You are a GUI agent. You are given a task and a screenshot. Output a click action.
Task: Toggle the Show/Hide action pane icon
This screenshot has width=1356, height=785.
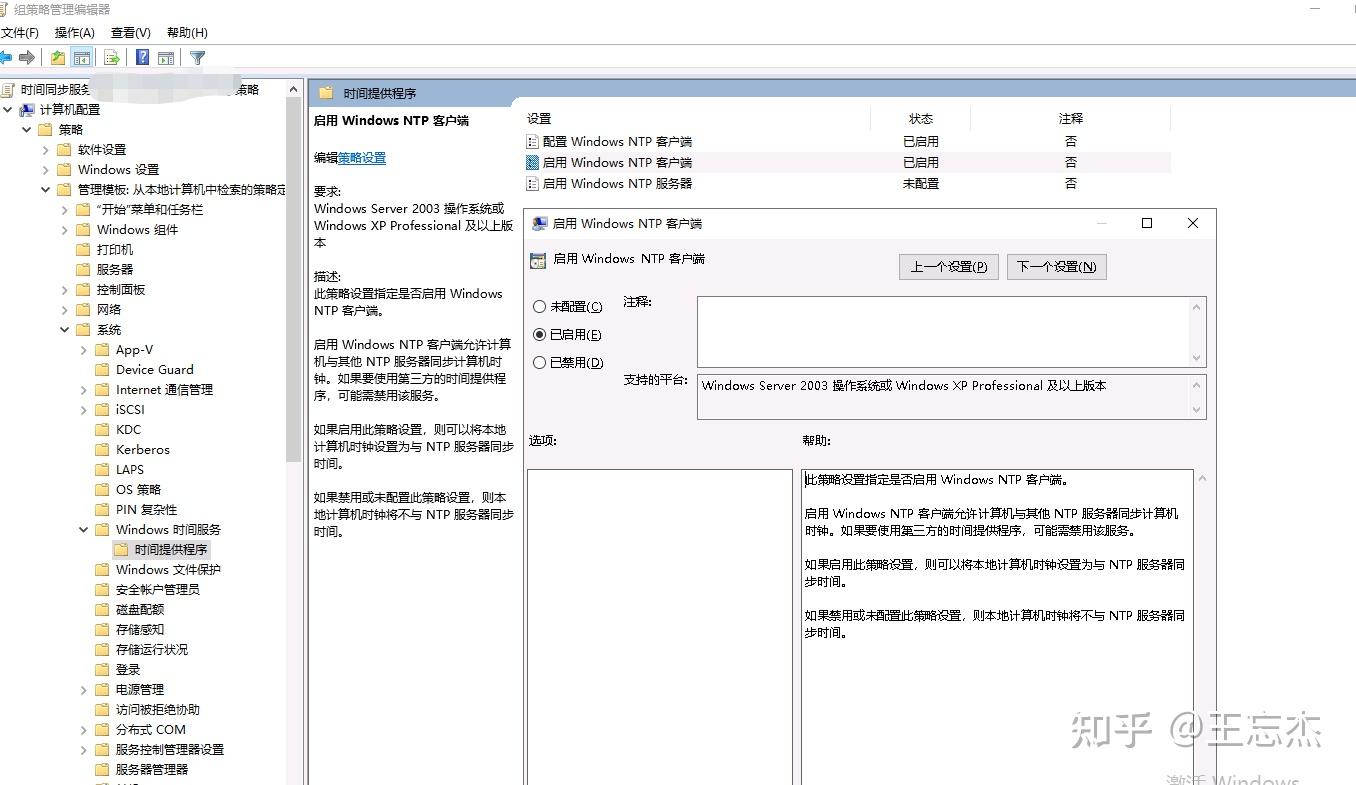point(166,58)
